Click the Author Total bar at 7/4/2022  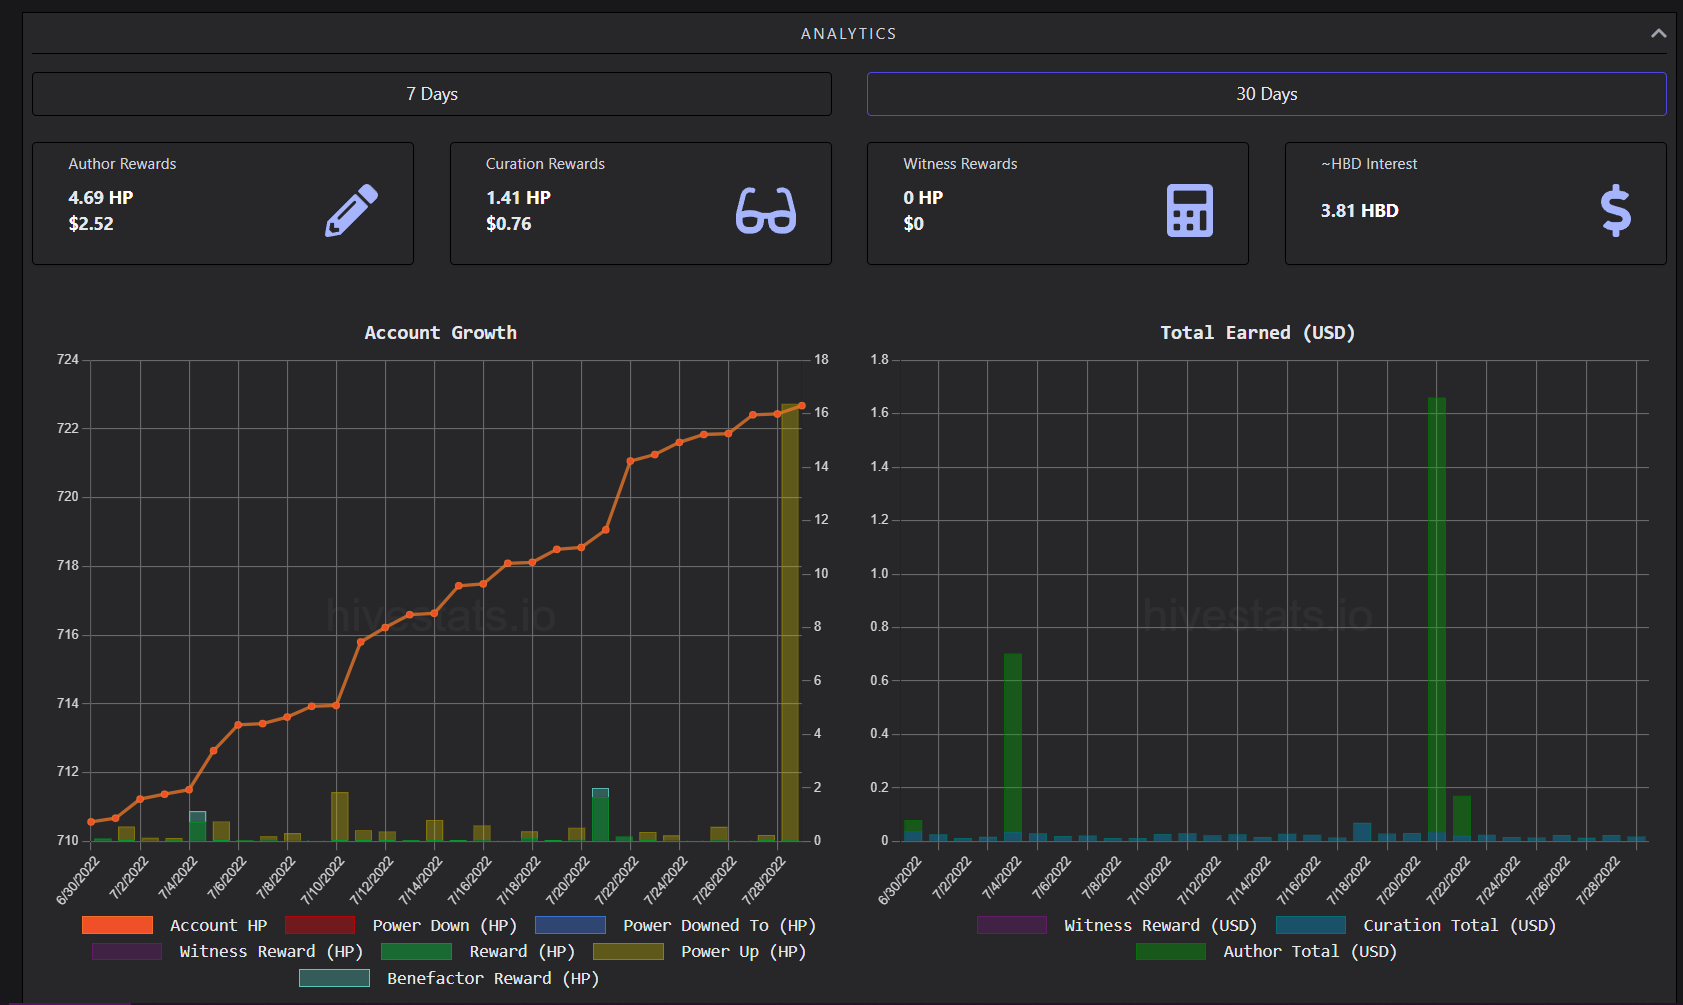tap(1013, 747)
